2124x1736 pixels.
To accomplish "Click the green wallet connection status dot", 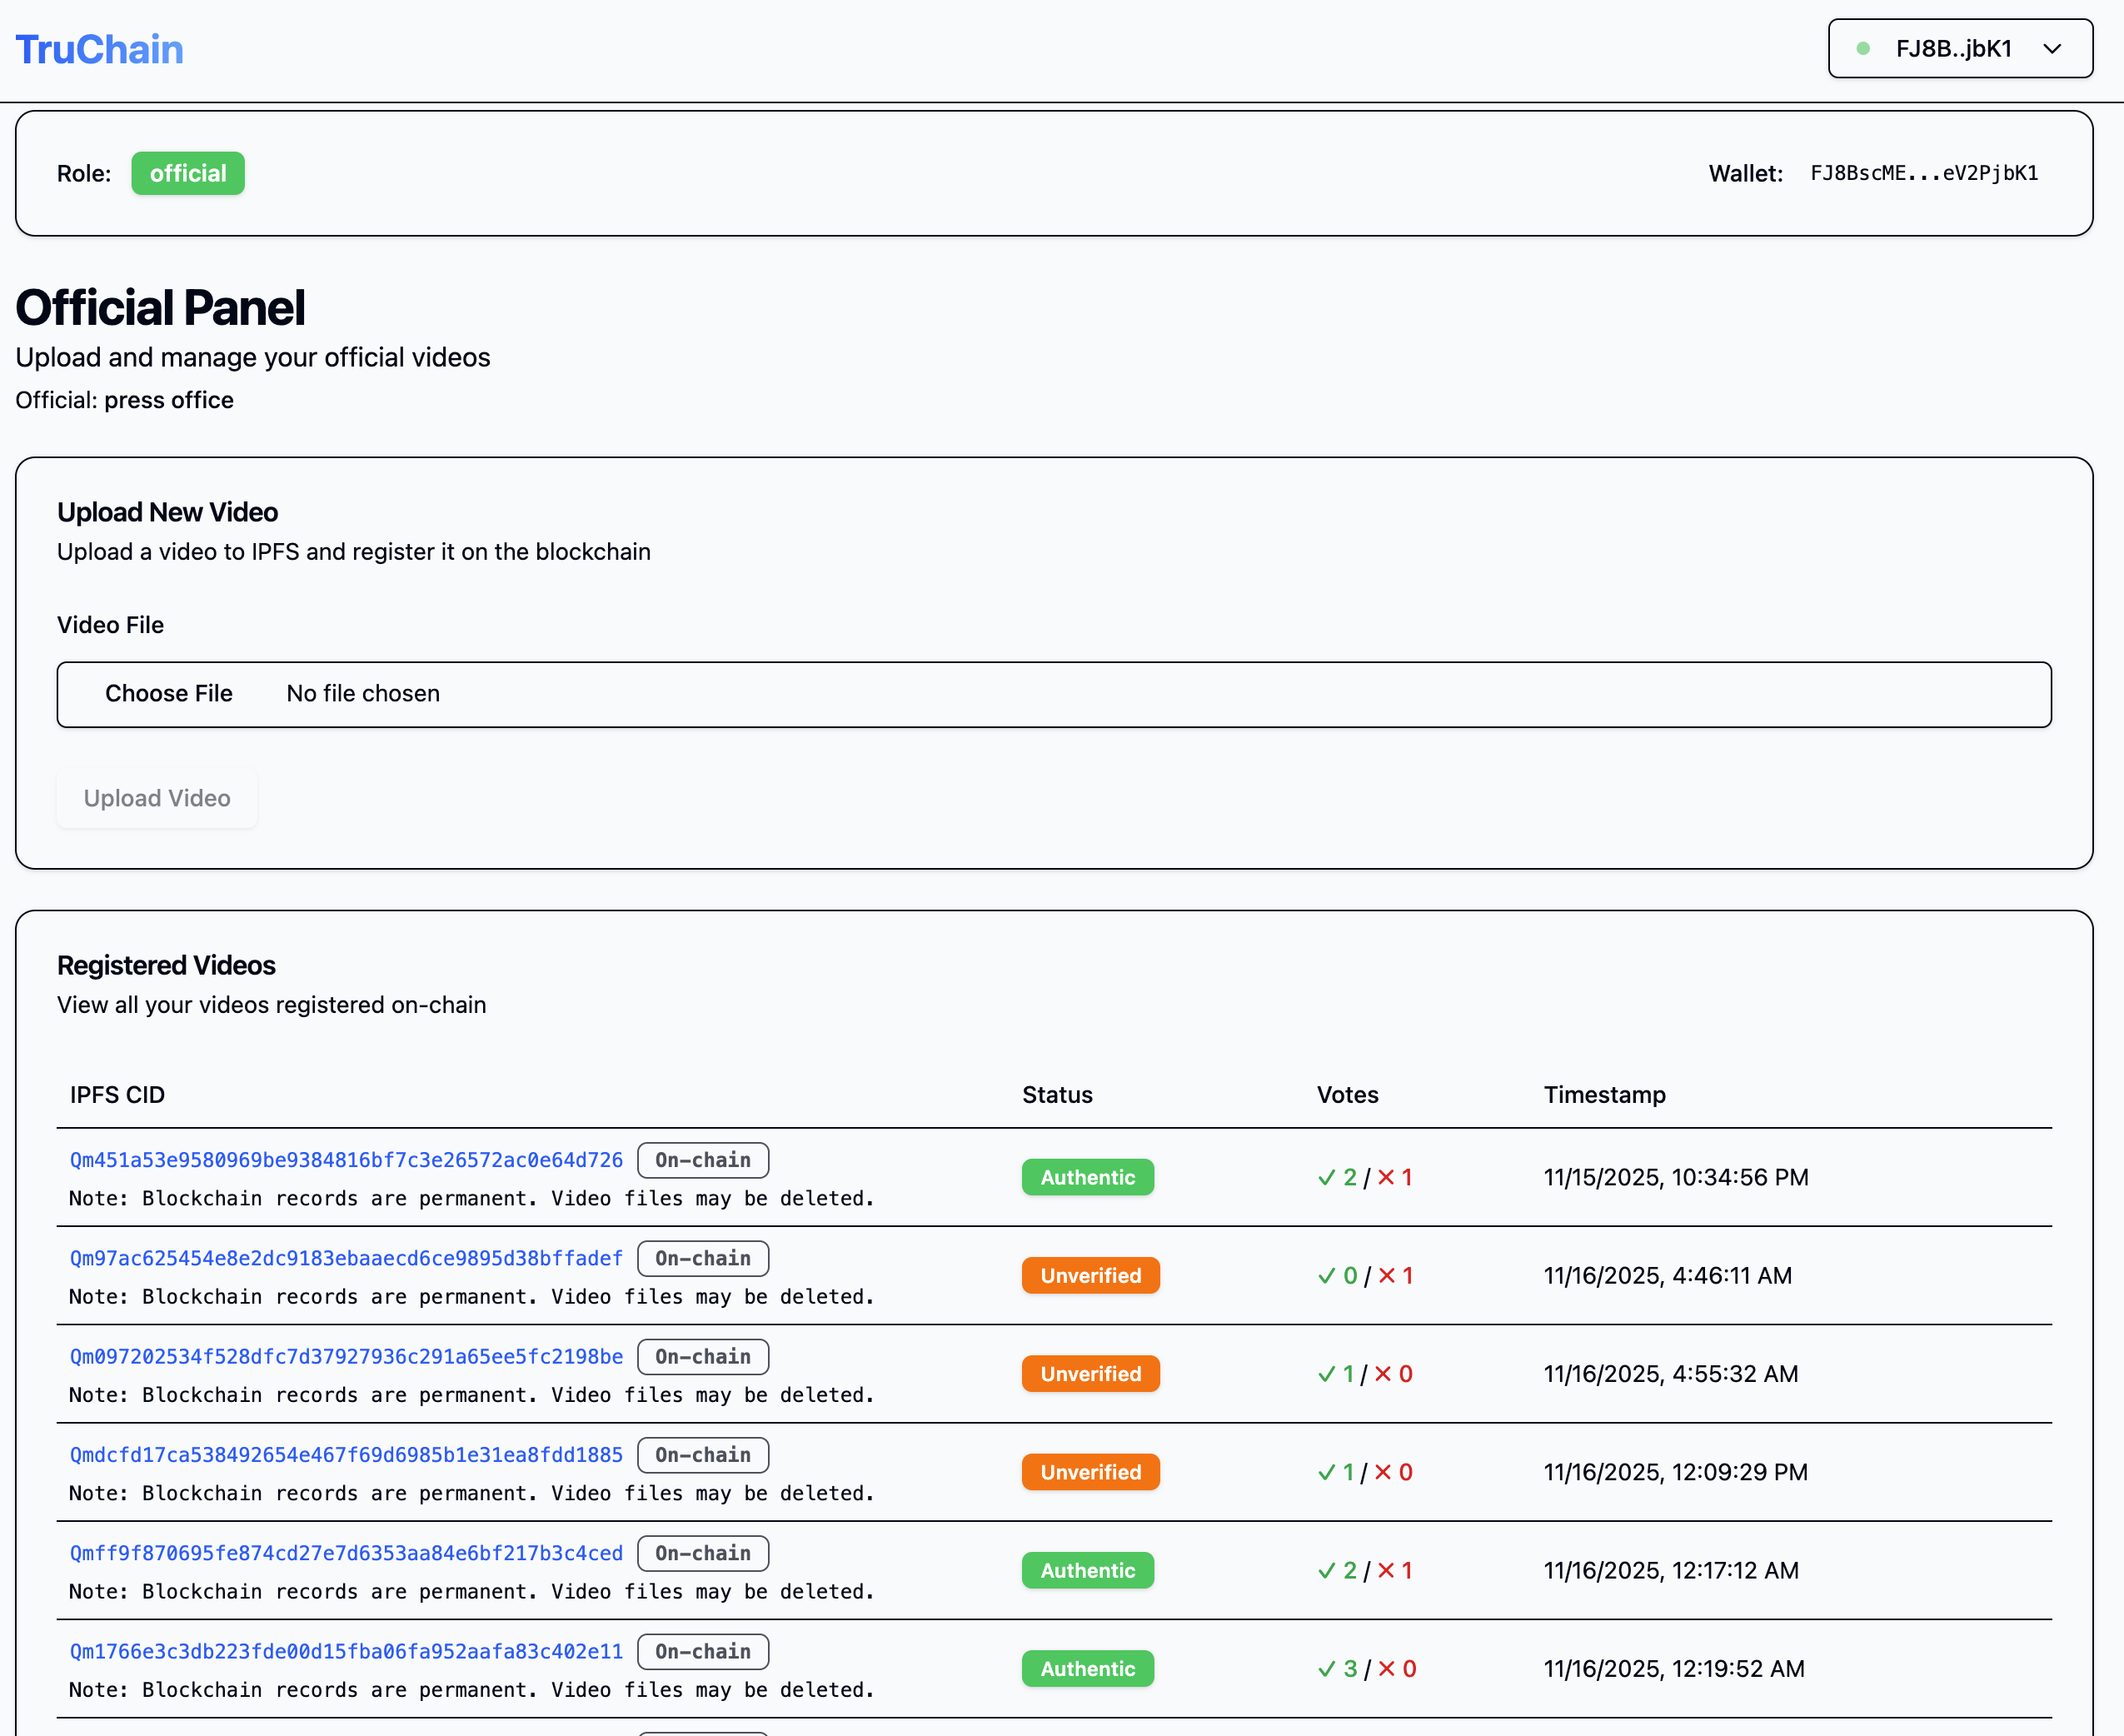I will [x=1863, y=48].
